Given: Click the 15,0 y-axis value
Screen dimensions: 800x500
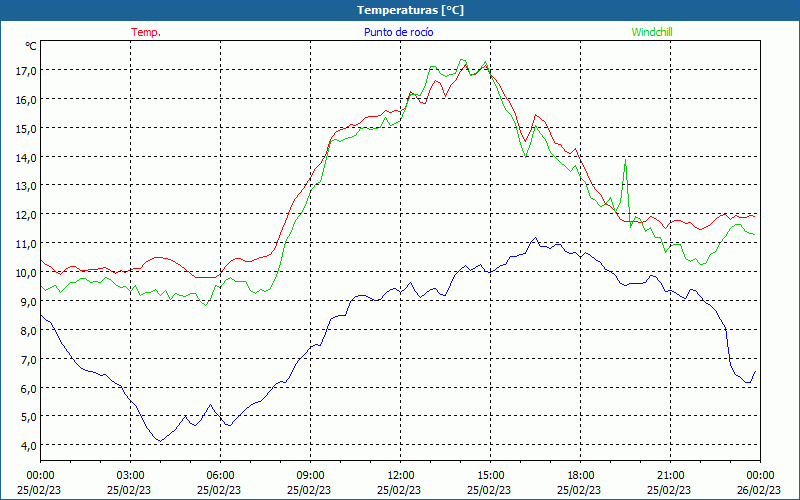Looking at the screenshot, I should point(26,129).
